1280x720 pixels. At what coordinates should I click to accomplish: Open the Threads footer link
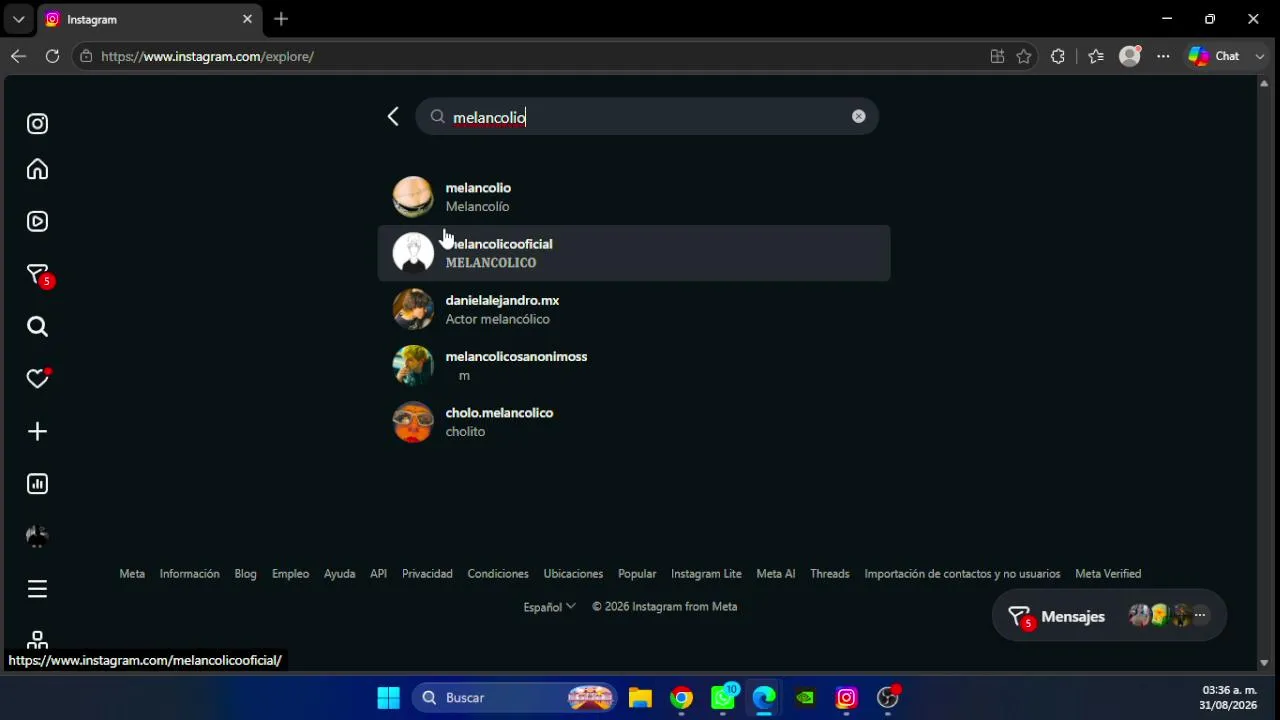tap(830, 574)
